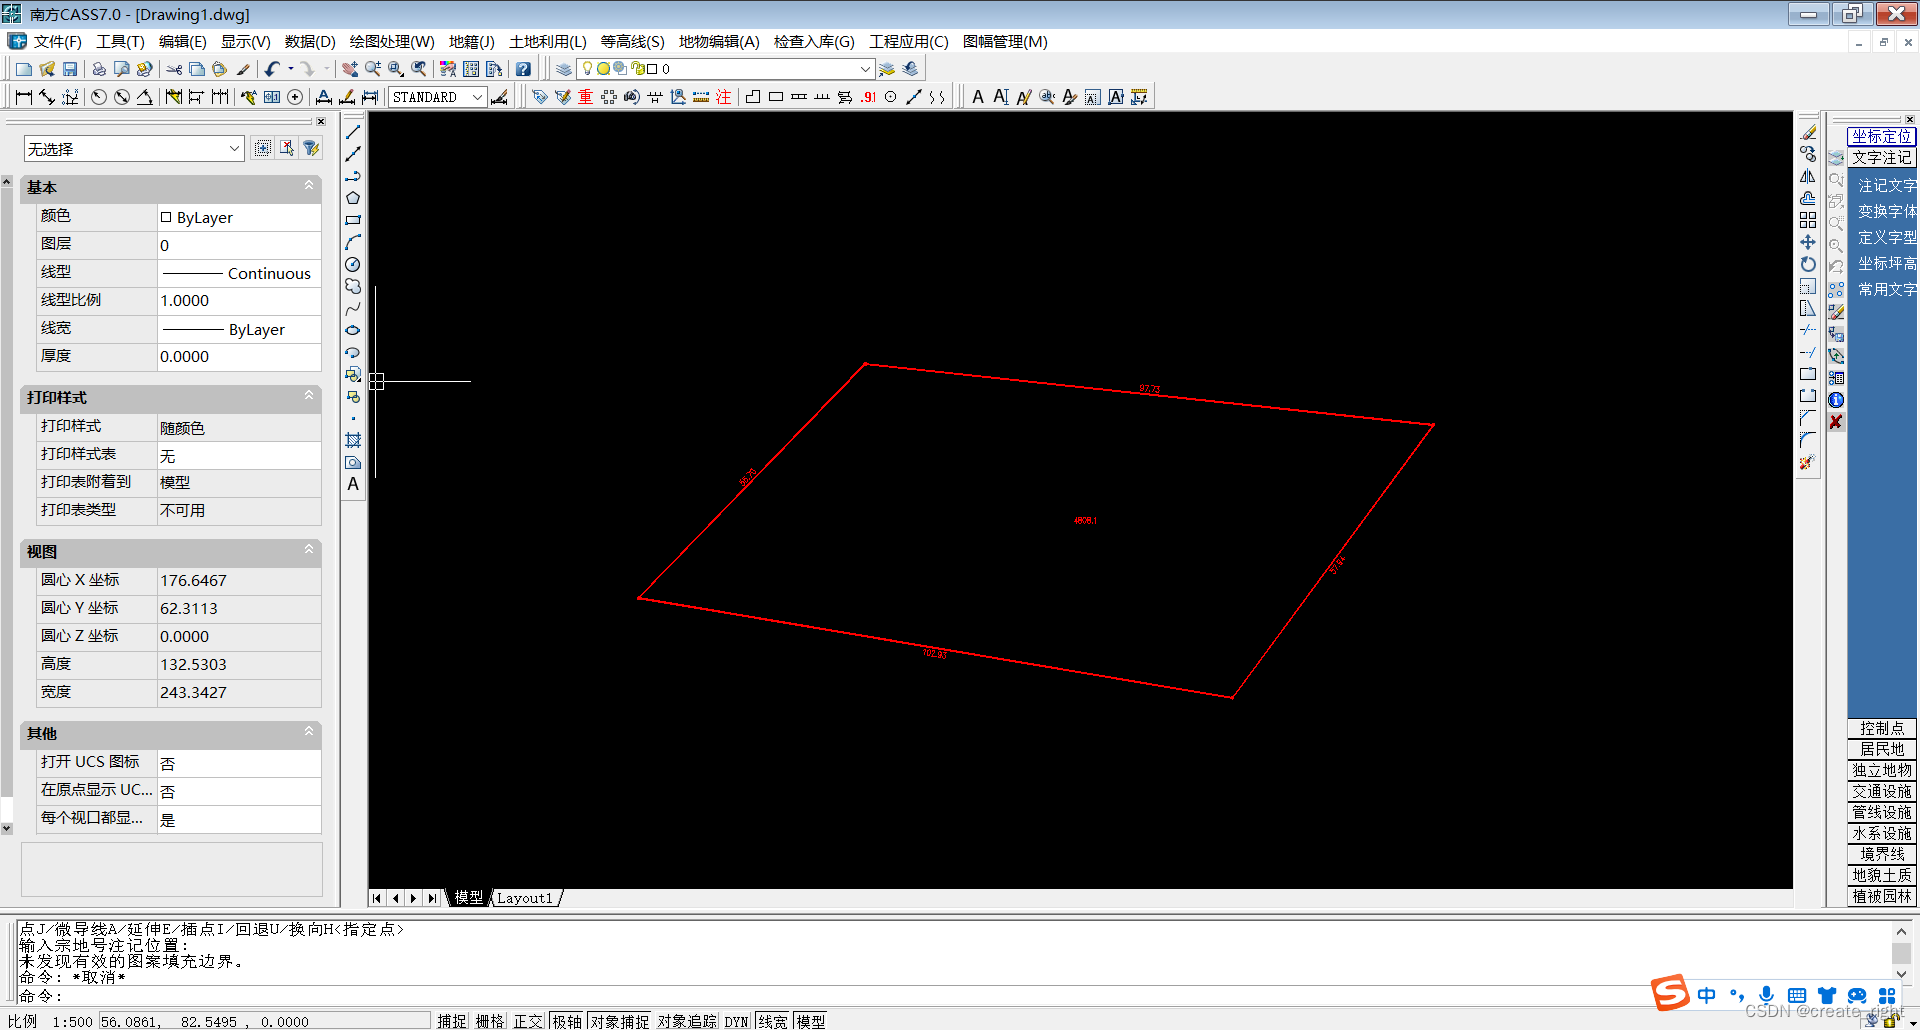Image resolution: width=1920 pixels, height=1030 pixels.
Task: Select the Arc drawing tool
Action: point(353,242)
